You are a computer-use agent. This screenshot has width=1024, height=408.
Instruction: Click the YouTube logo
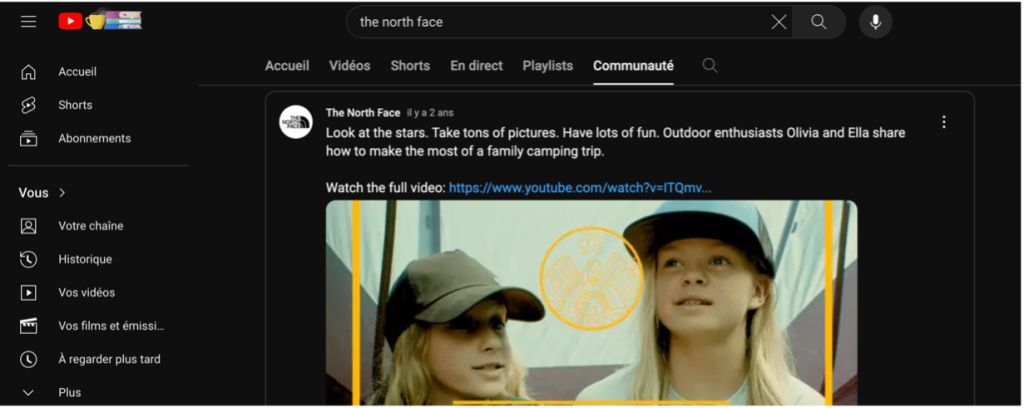[71, 21]
